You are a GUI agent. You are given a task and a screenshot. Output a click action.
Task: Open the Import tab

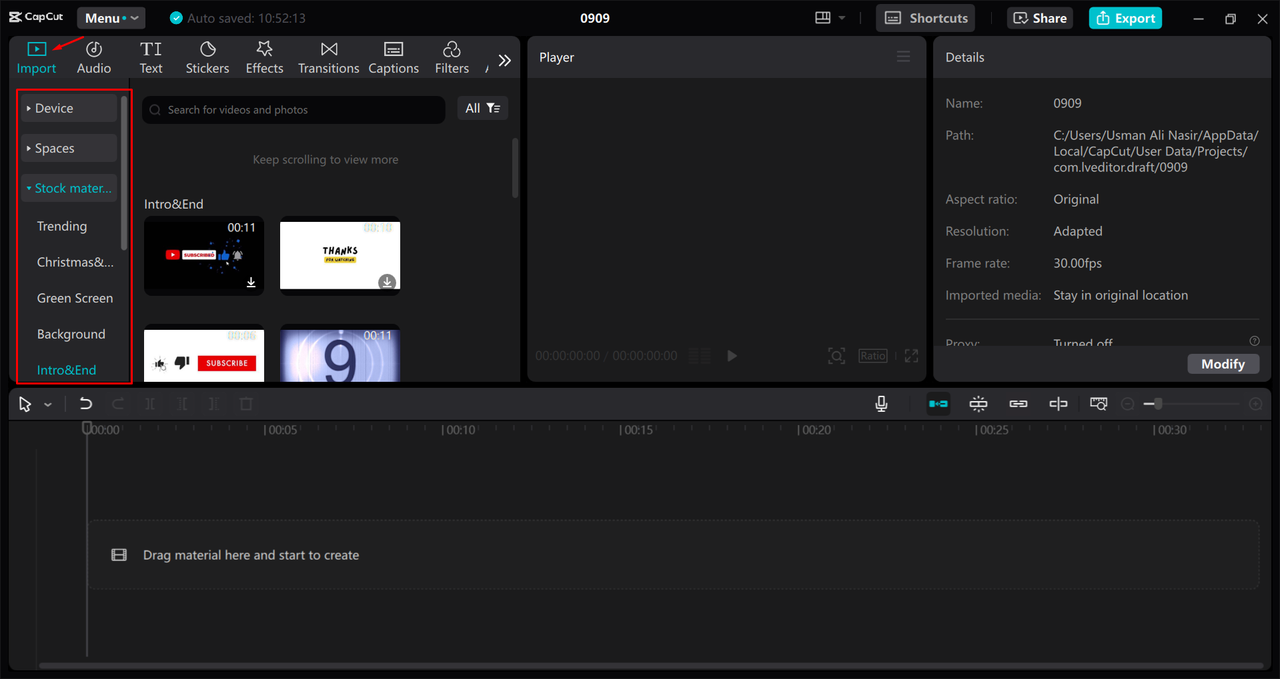(36, 58)
